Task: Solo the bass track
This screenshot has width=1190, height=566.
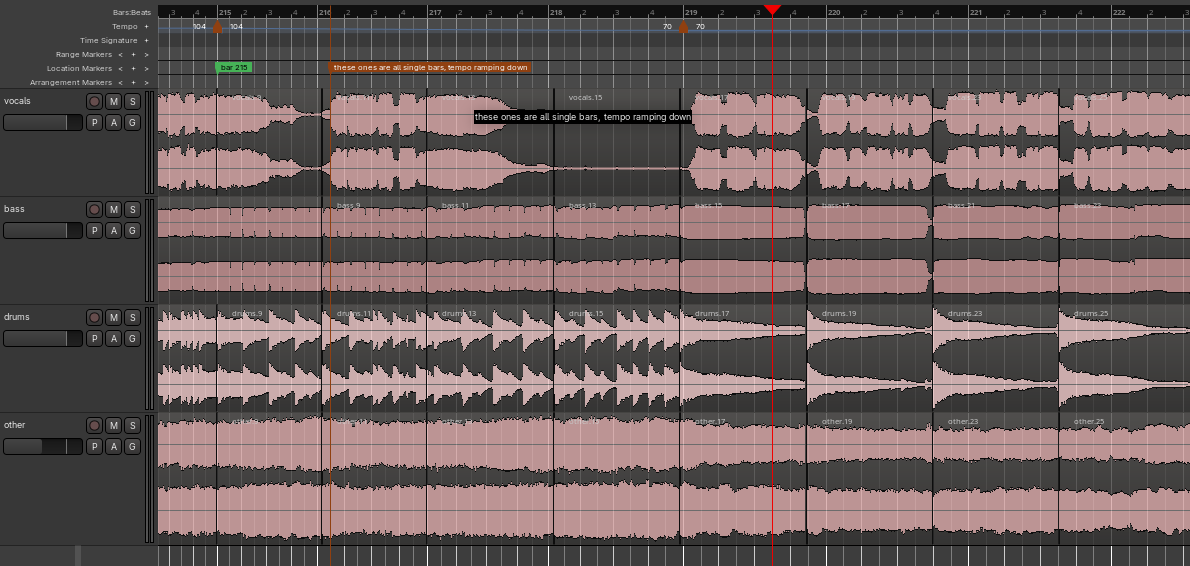Action: coord(132,209)
